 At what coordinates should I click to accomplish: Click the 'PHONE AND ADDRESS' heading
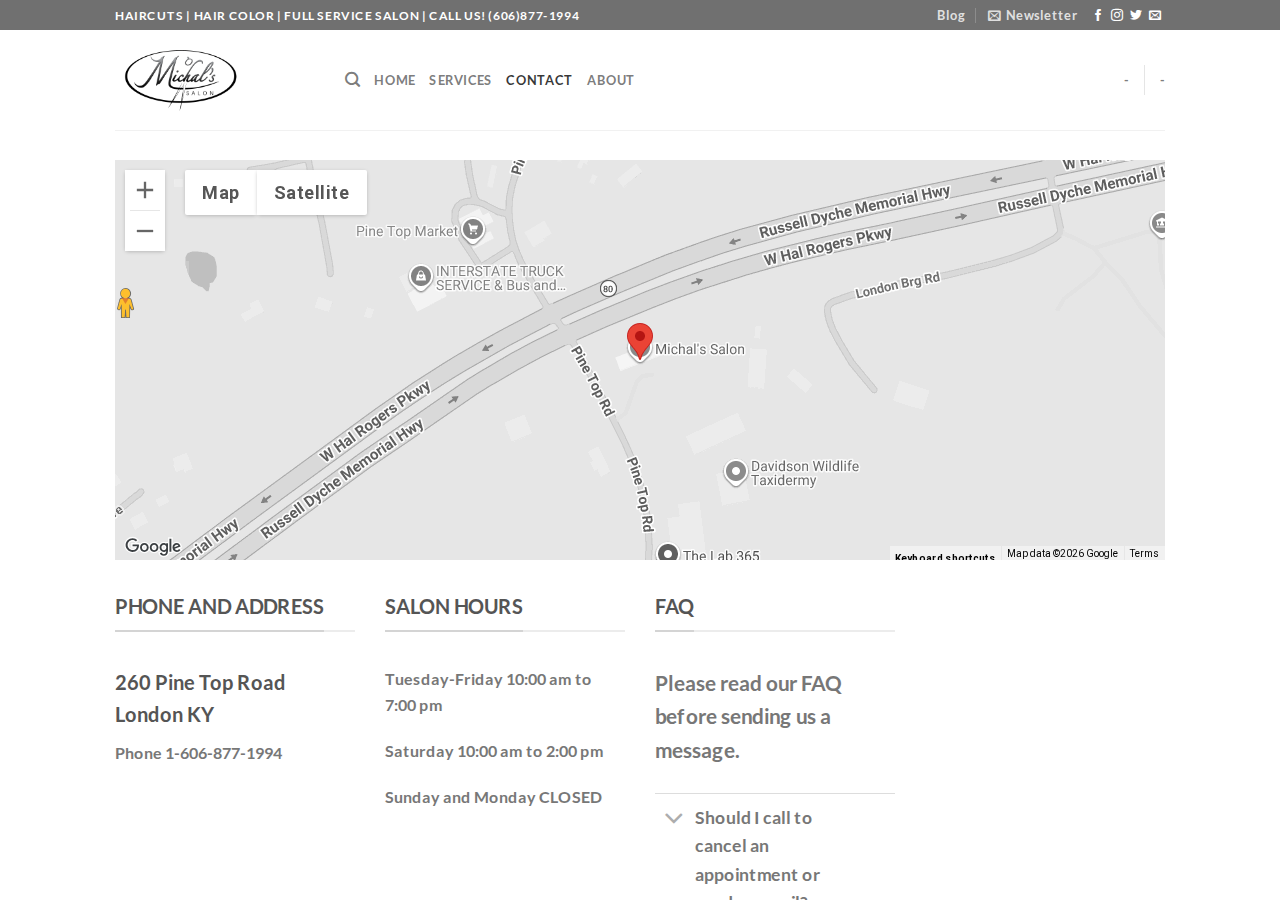click(x=219, y=606)
